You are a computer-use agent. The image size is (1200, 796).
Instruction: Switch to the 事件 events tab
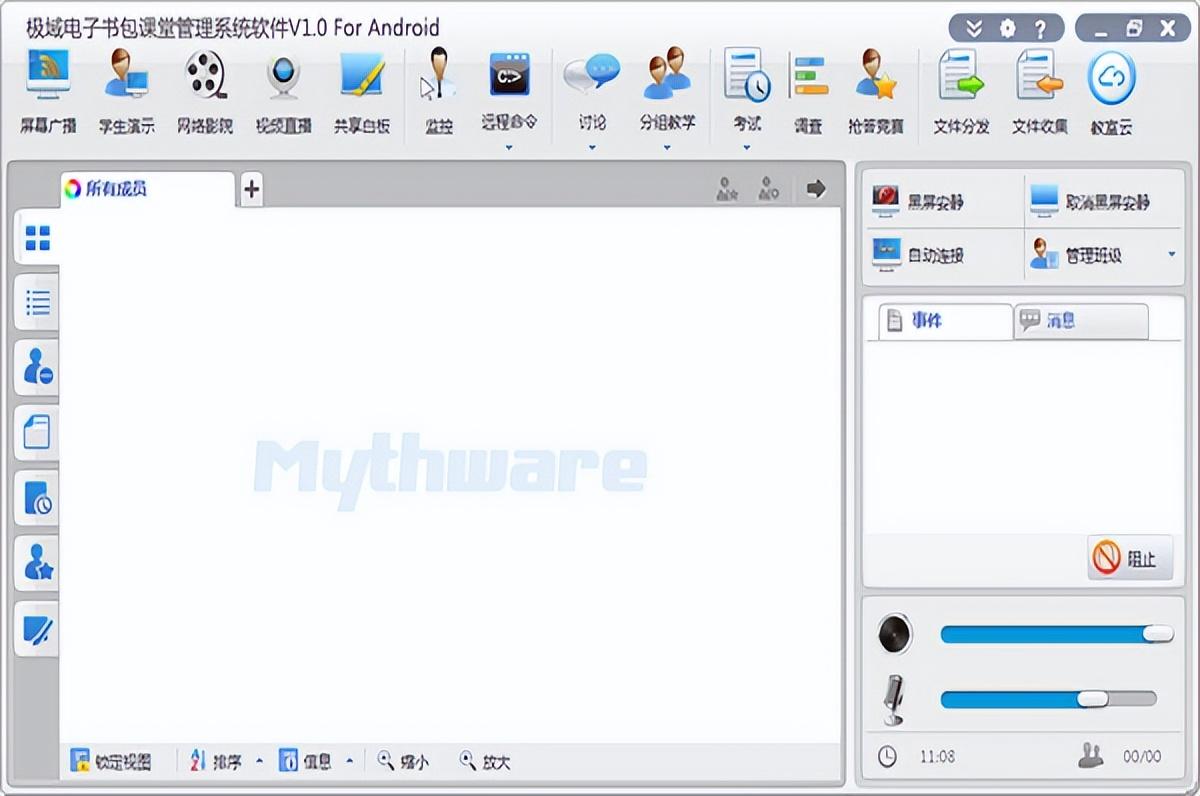tap(945, 321)
